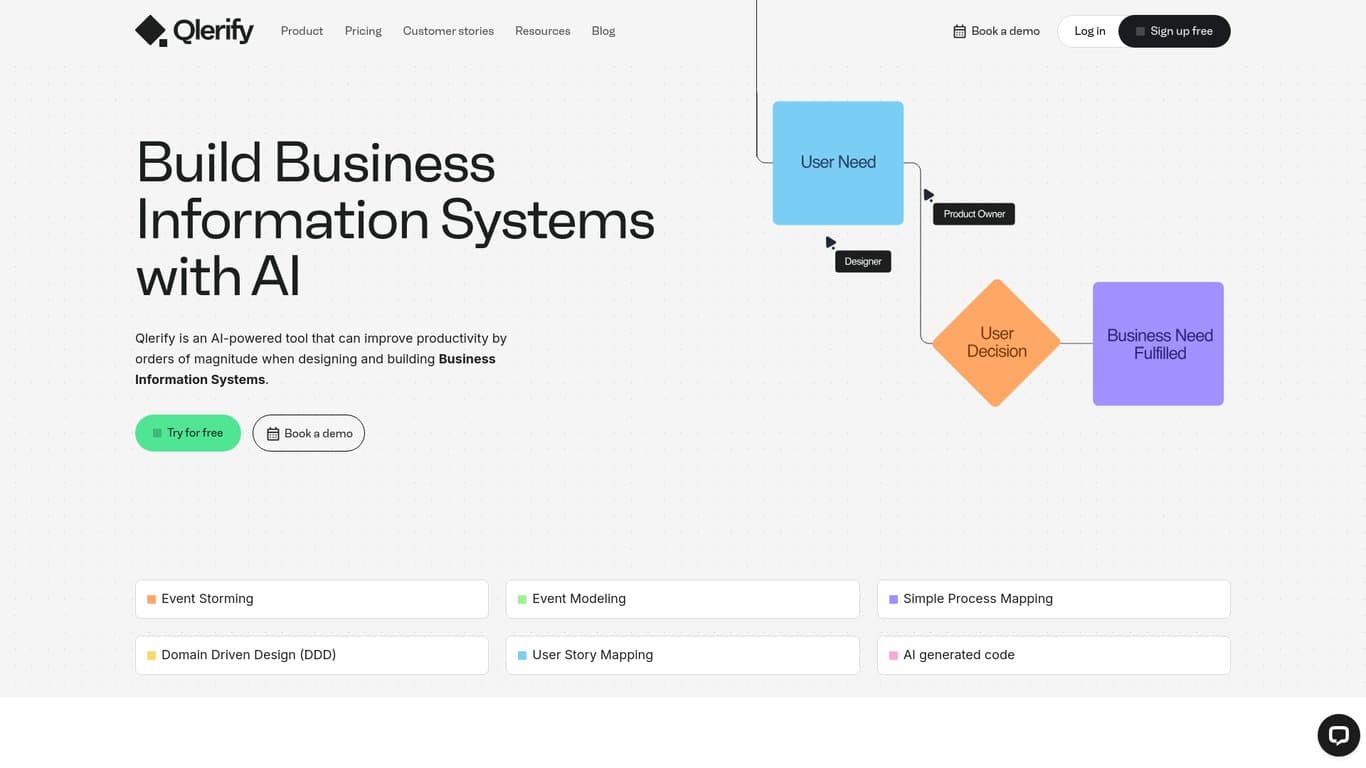The width and height of the screenshot is (1366, 768).
Task: Select the purple Business Need Fulfilled node
Action: tap(1158, 344)
